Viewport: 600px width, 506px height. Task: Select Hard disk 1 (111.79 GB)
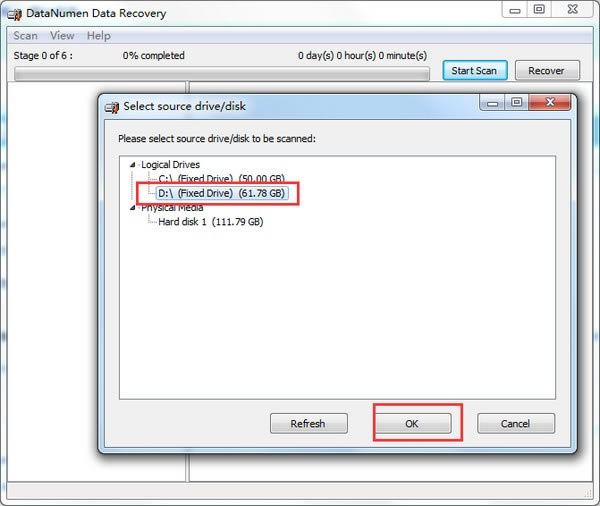[210, 222]
